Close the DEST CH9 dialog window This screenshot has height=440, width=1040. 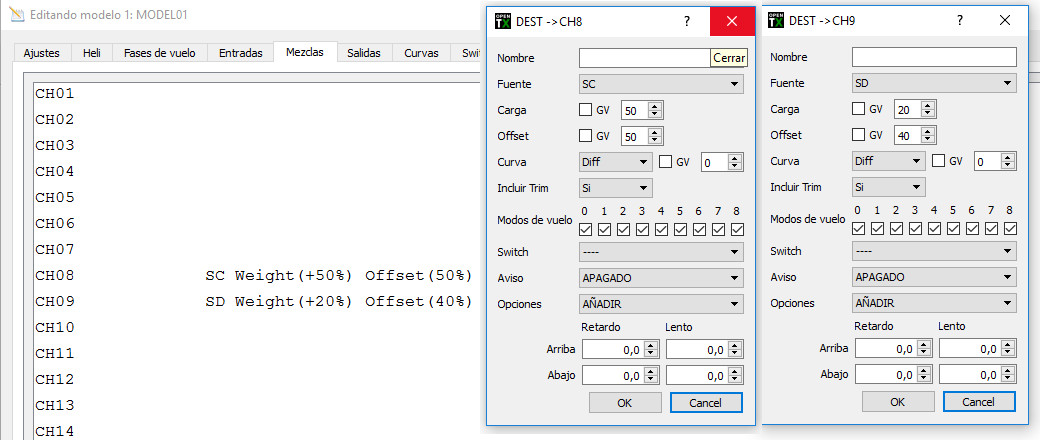click(x=1005, y=21)
